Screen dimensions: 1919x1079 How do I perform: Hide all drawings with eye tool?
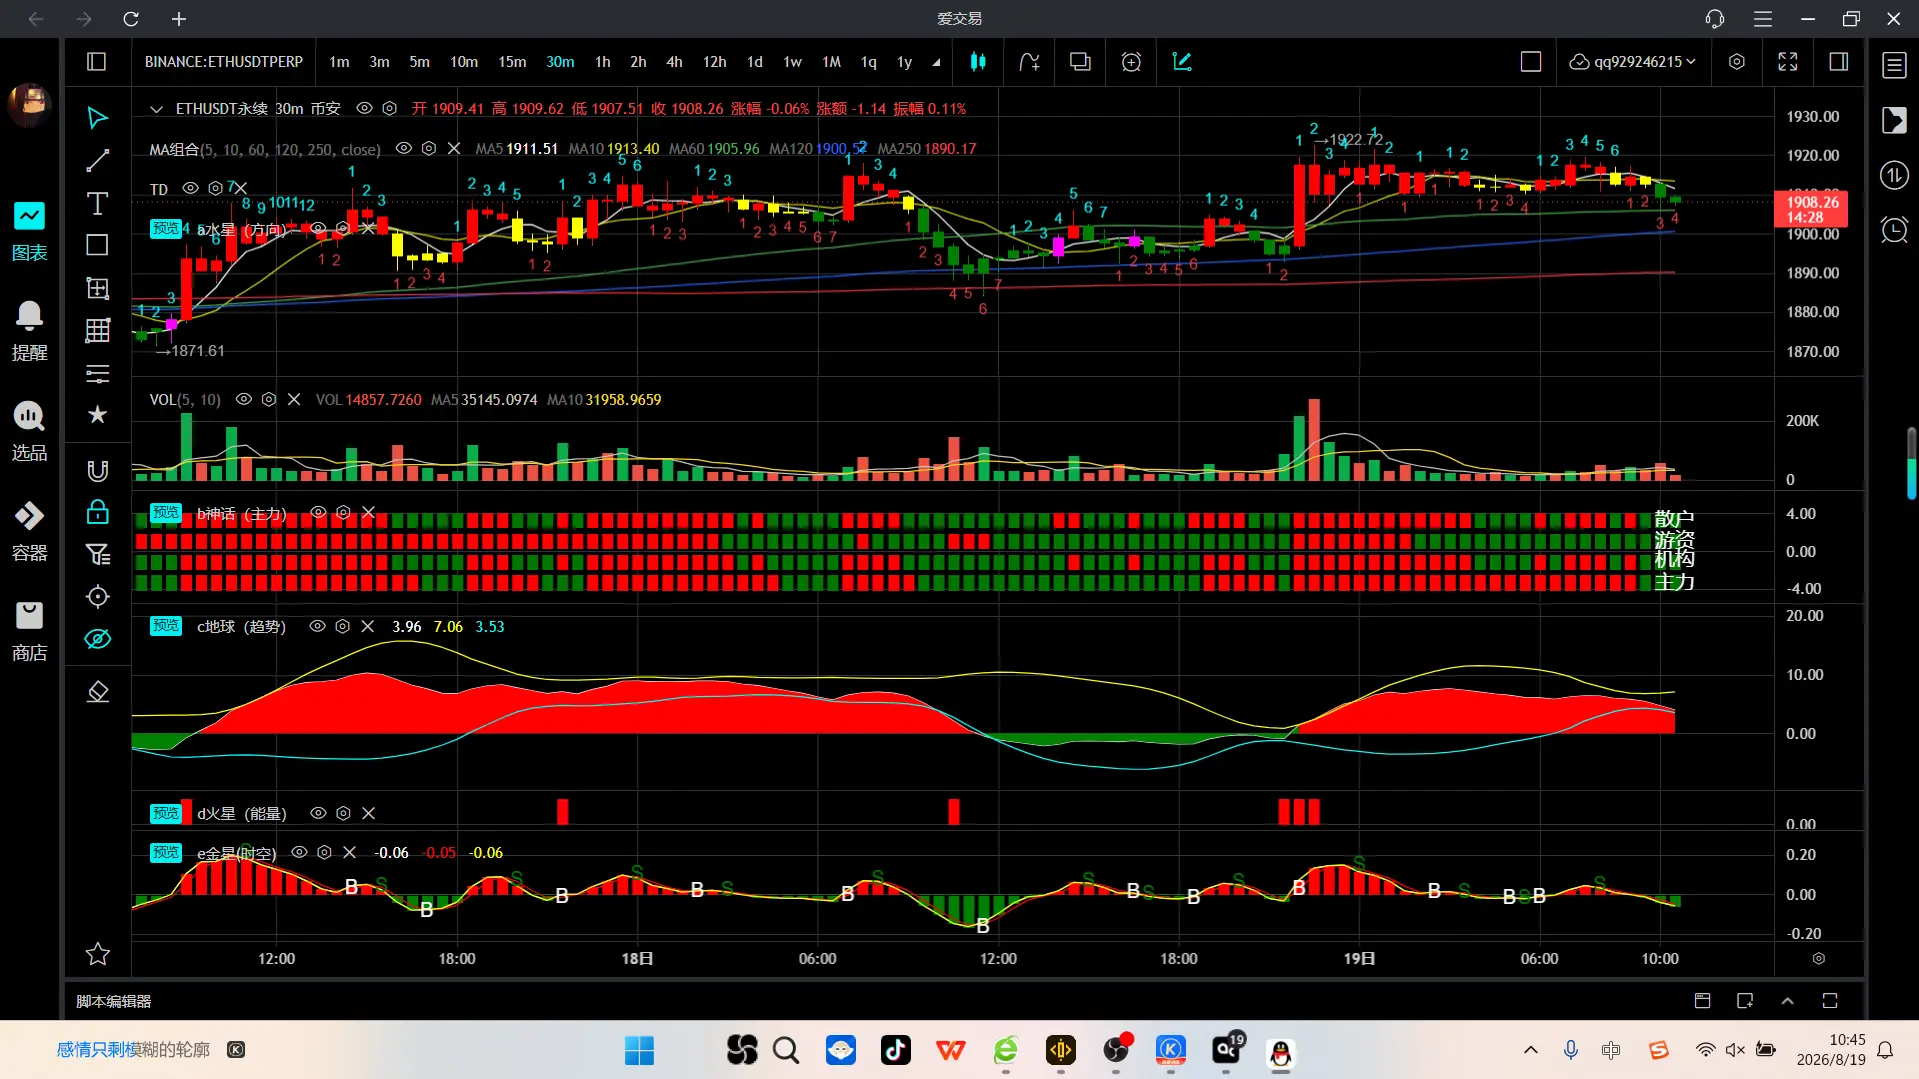(97, 639)
